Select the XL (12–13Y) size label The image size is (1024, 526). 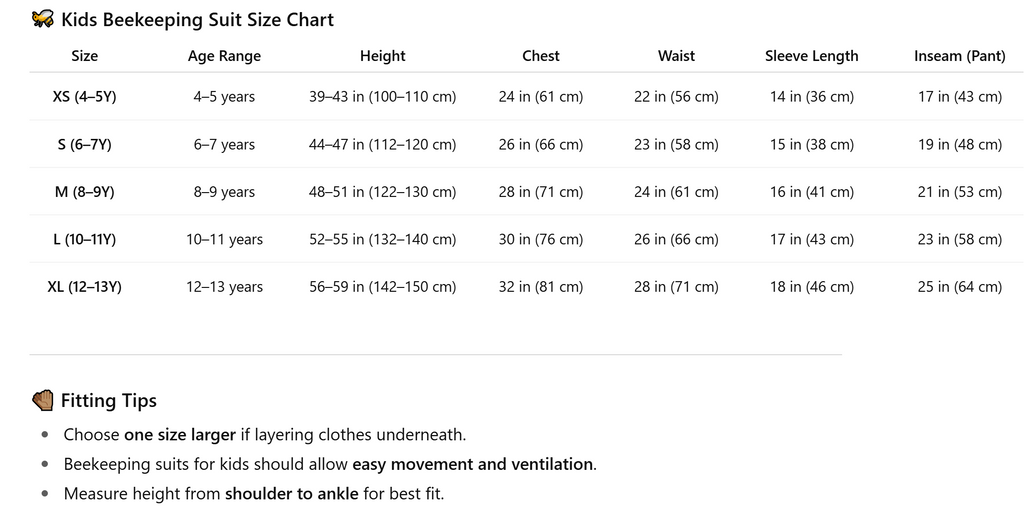[x=85, y=287]
